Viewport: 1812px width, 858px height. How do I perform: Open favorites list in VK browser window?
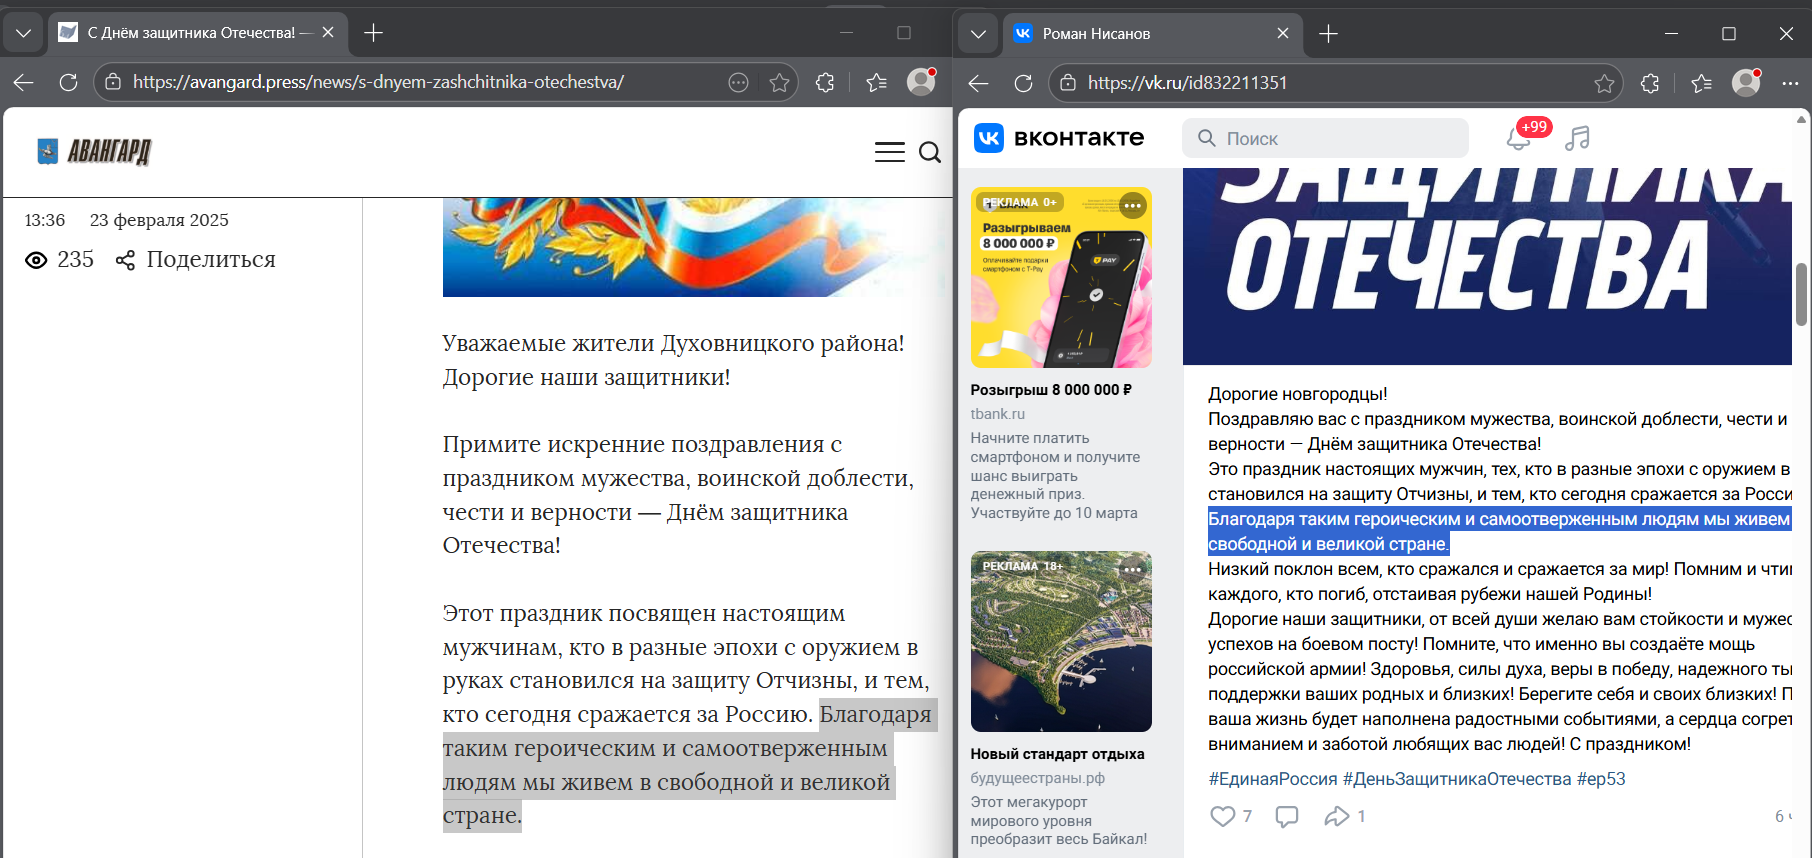[x=1702, y=84]
